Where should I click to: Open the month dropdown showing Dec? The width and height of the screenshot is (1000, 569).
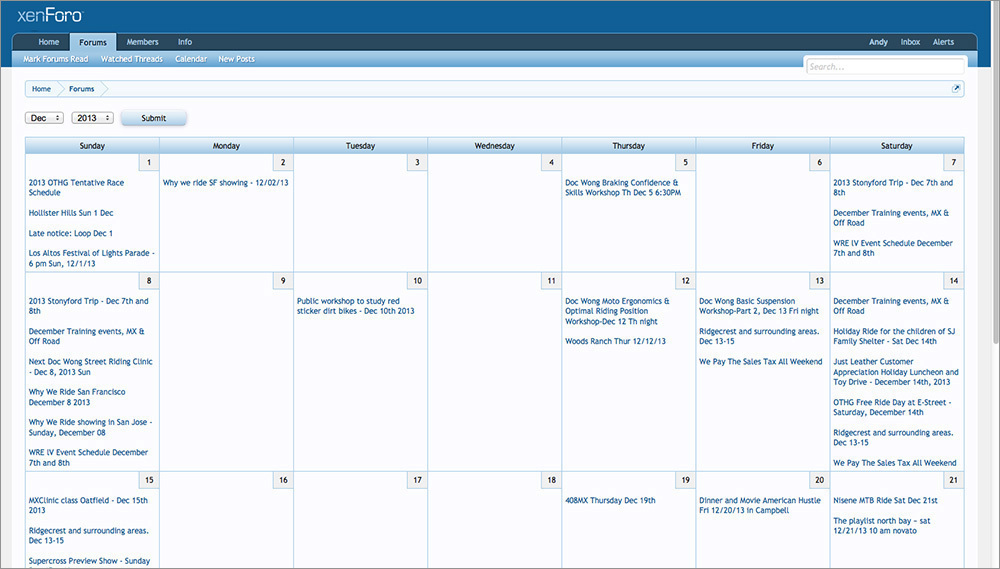click(x=44, y=118)
